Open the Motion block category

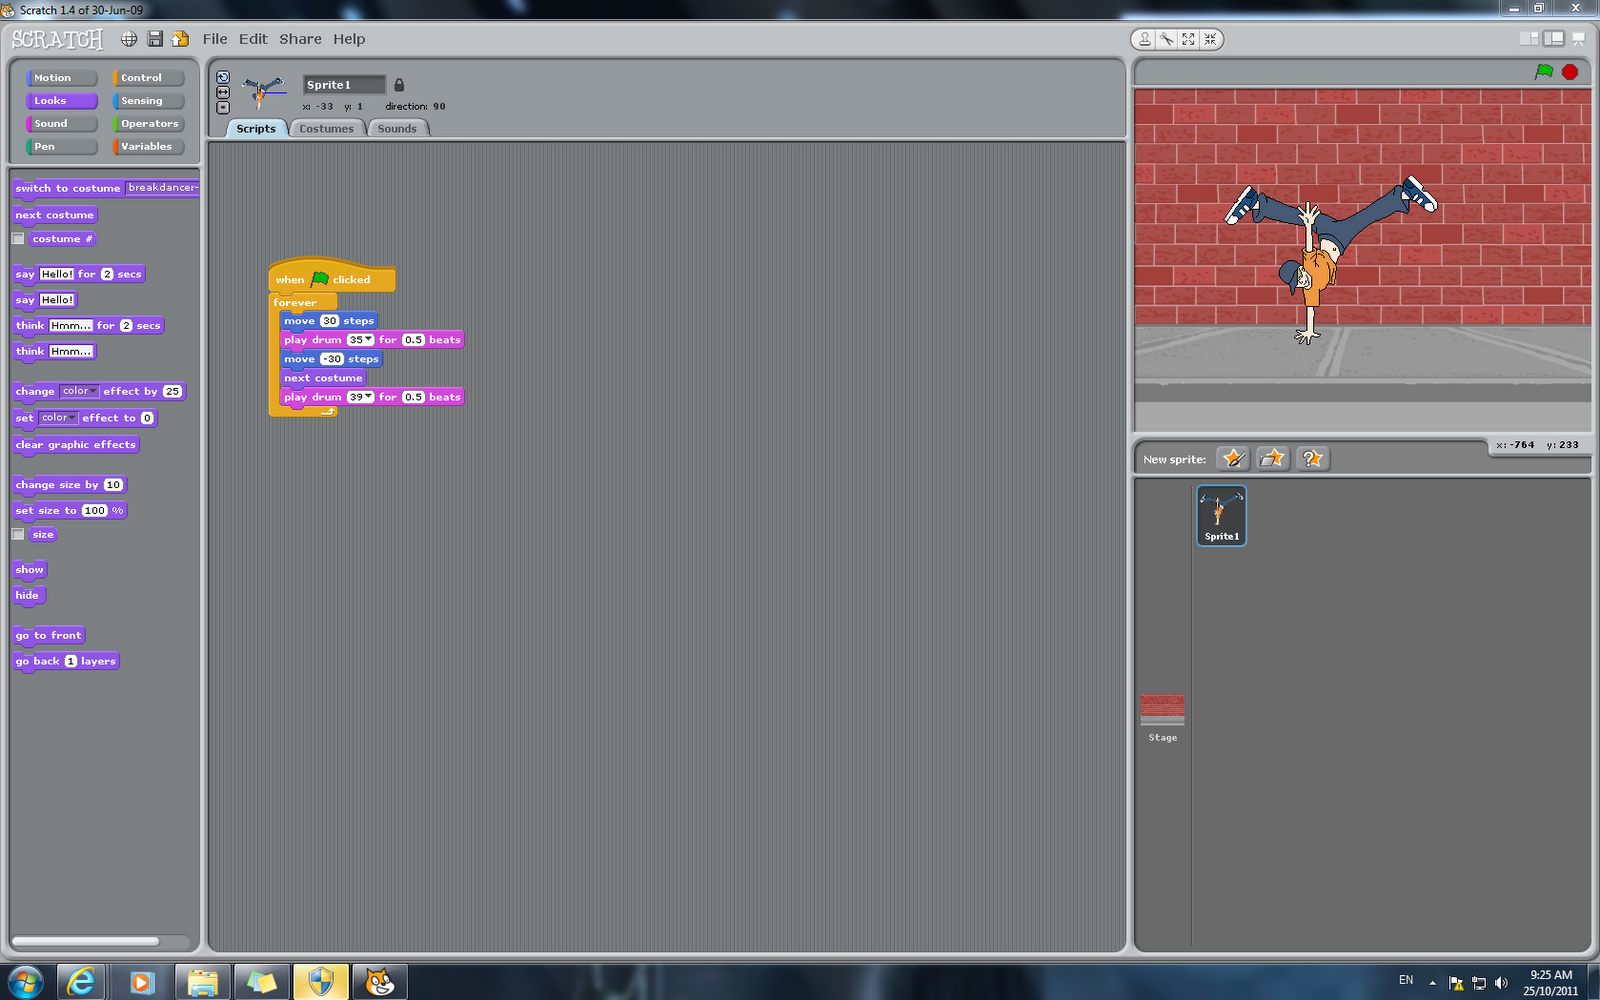[62, 78]
